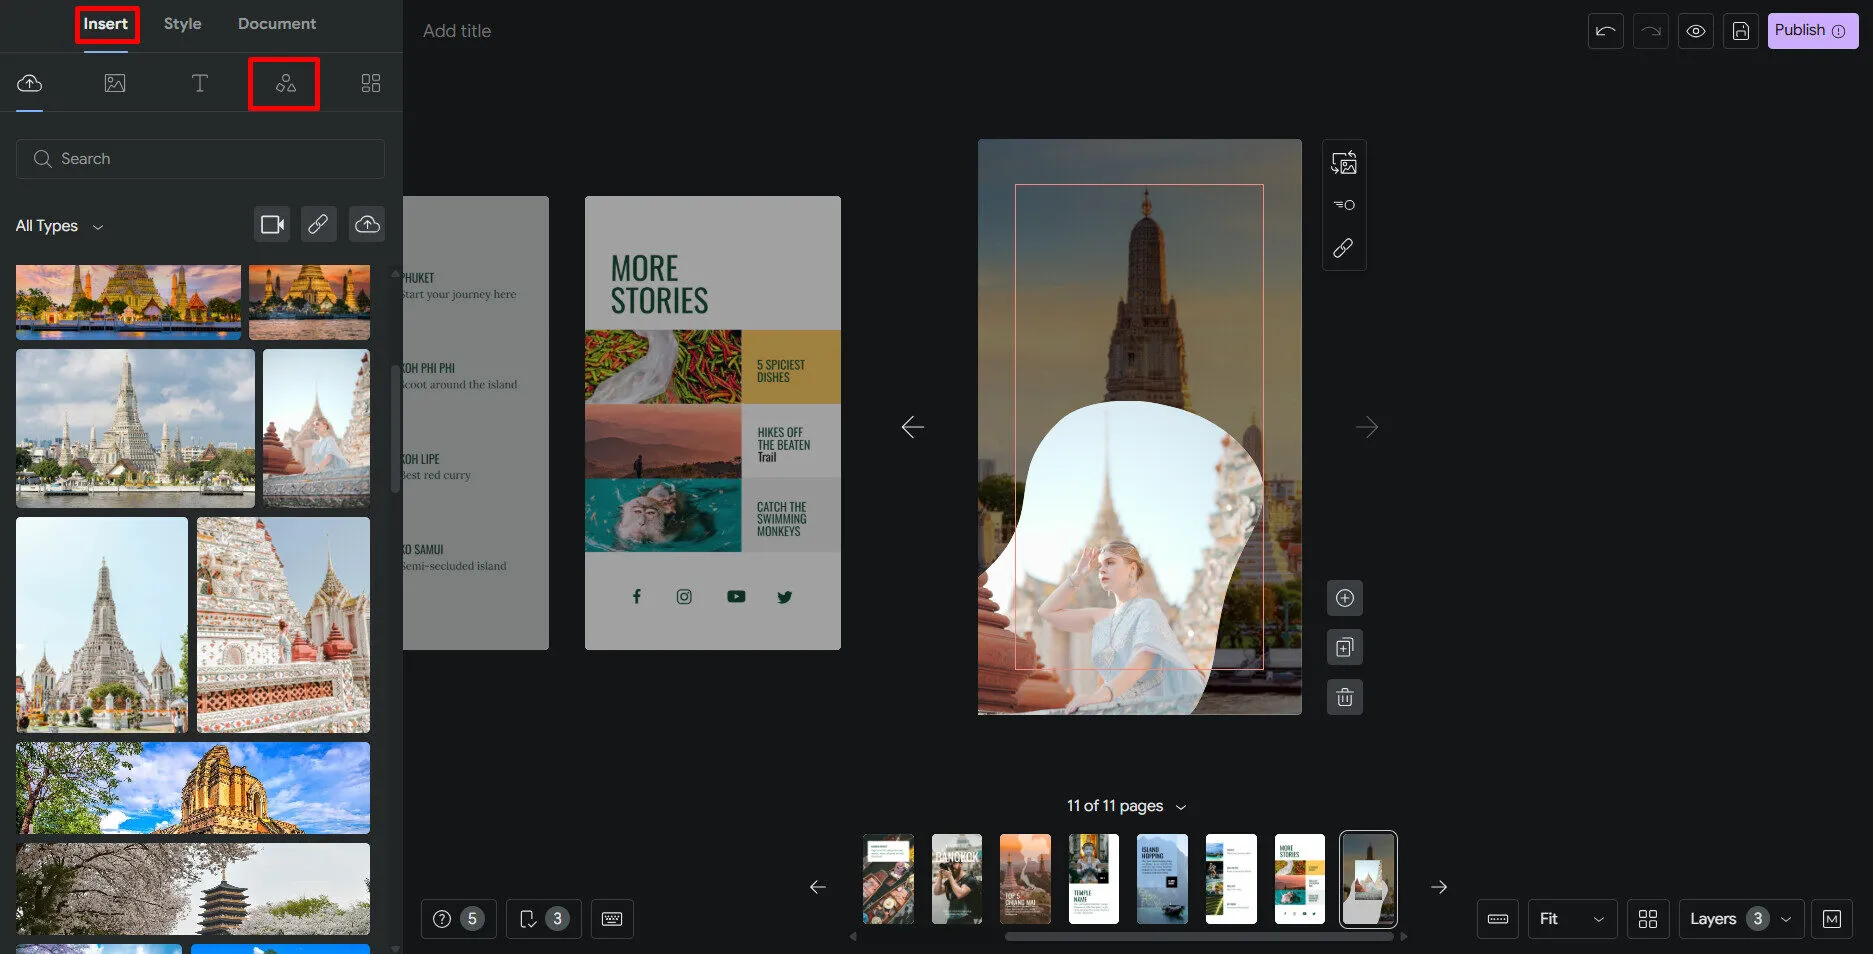Expand the All Types filter dropdown
Viewport: 1873px width, 954px height.
point(60,226)
